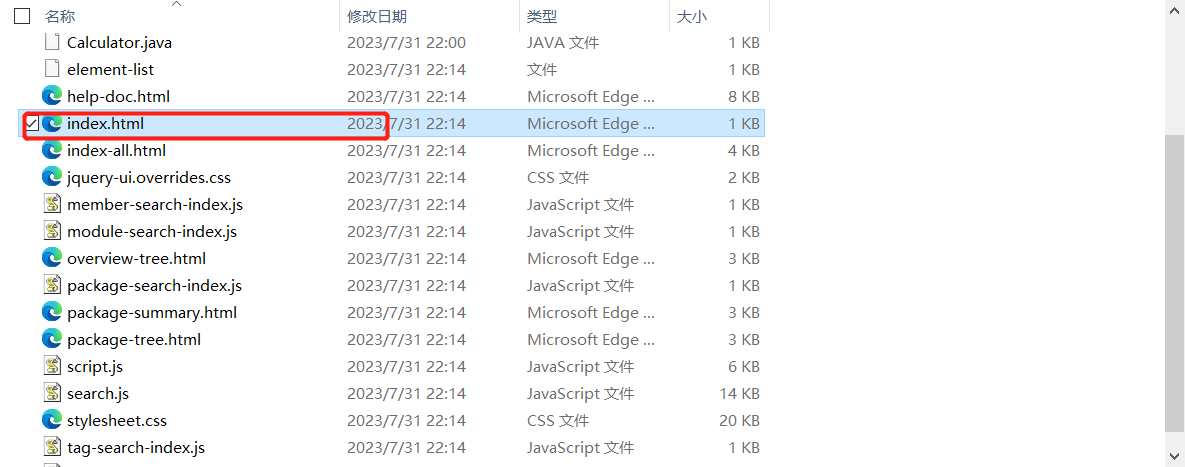Click the element-list blank file icon
Viewport: 1185px width, 467px height.
[51, 69]
